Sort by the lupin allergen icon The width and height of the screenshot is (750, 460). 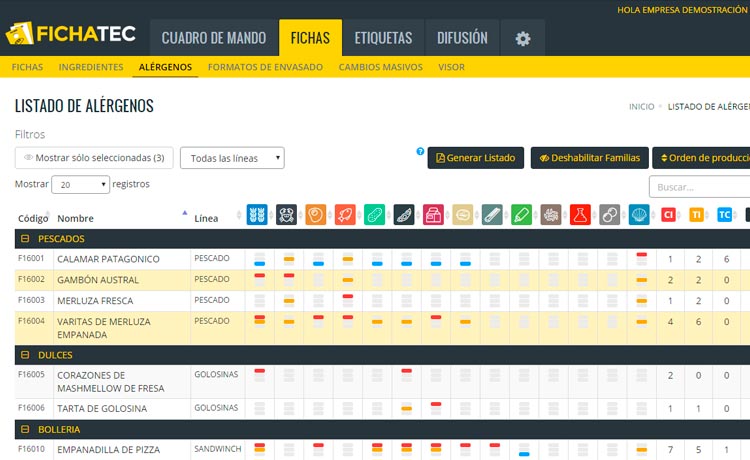coord(610,215)
